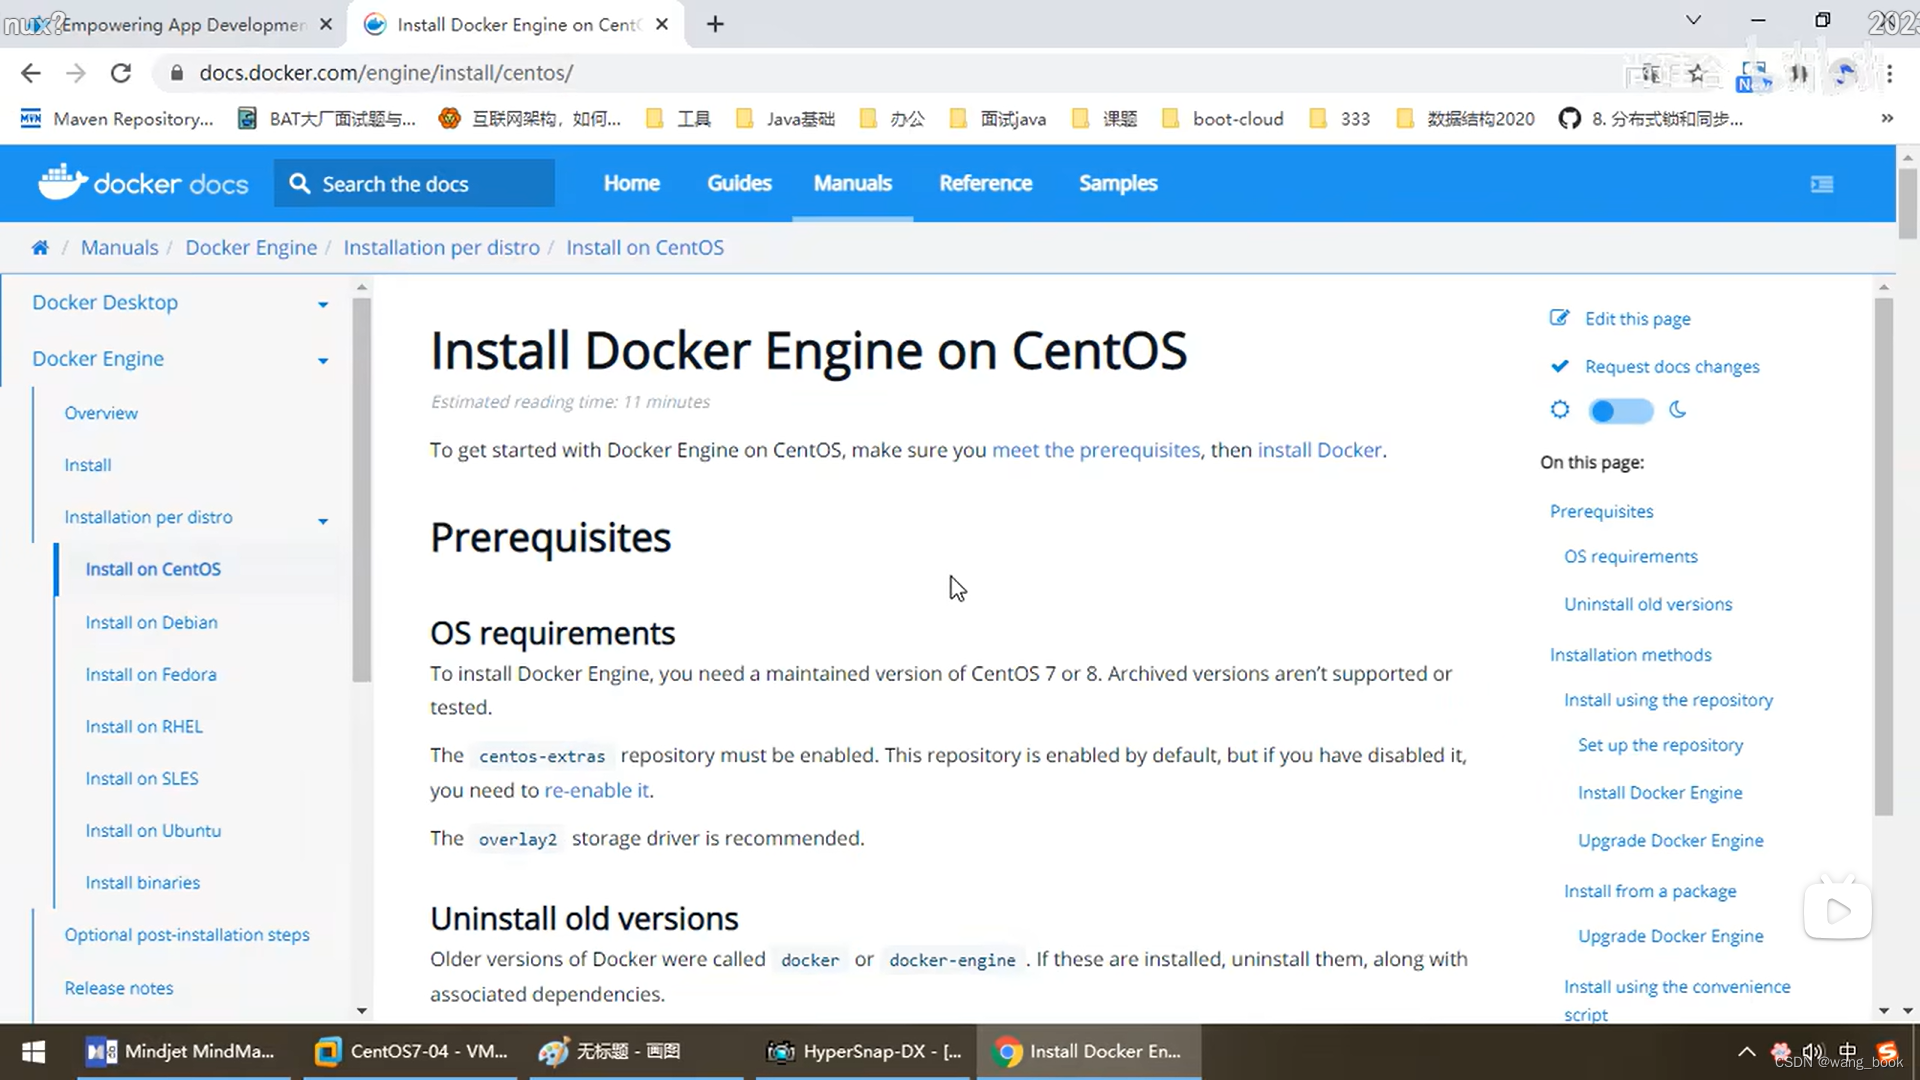The width and height of the screenshot is (1920, 1080).
Task: Click the Request docs changes checkmark icon
Action: pos(1559,366)
